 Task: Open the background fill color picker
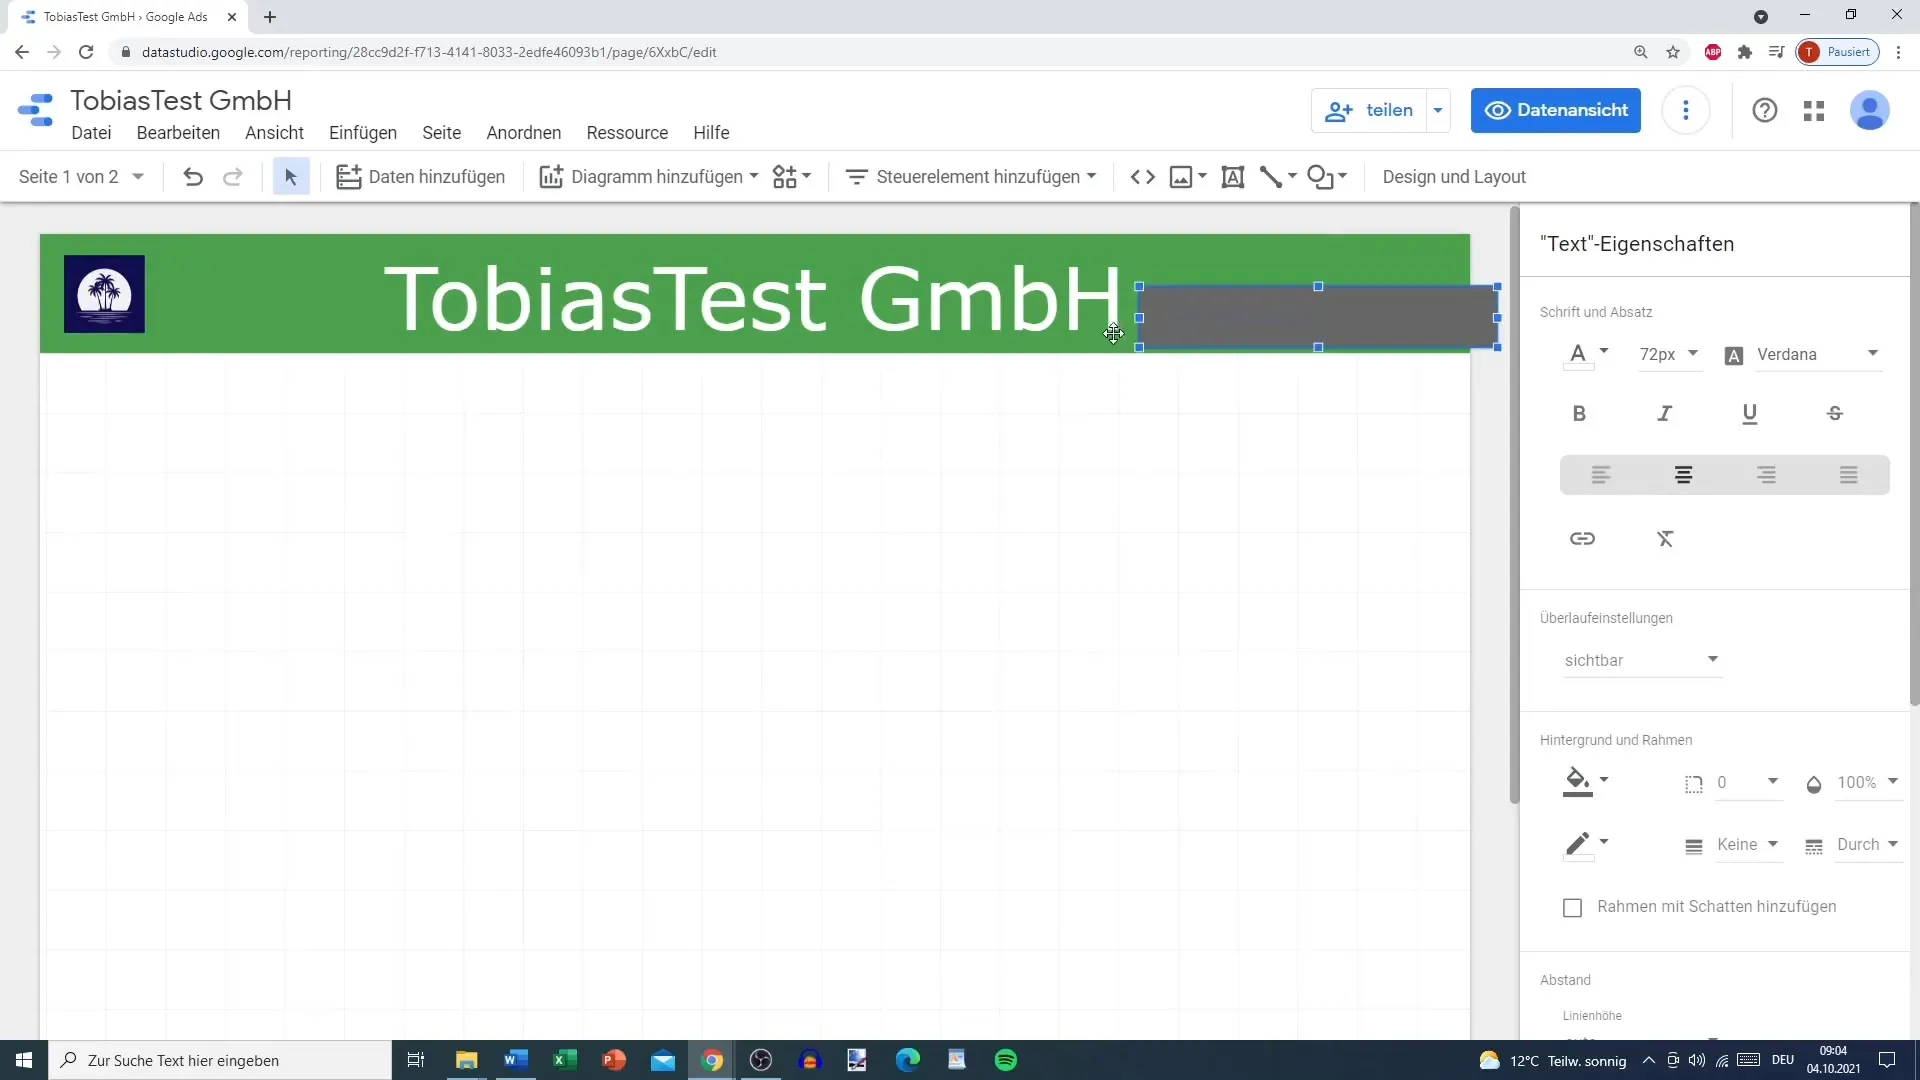coord(1585,782)
